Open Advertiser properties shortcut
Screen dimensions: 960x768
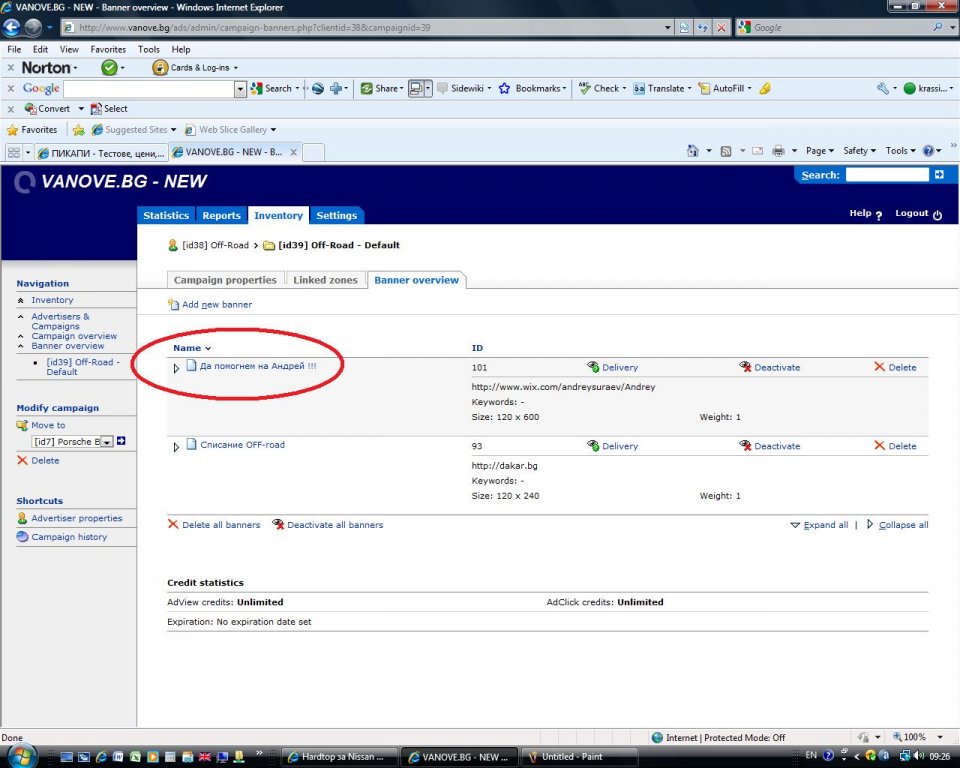pos(76,518)
